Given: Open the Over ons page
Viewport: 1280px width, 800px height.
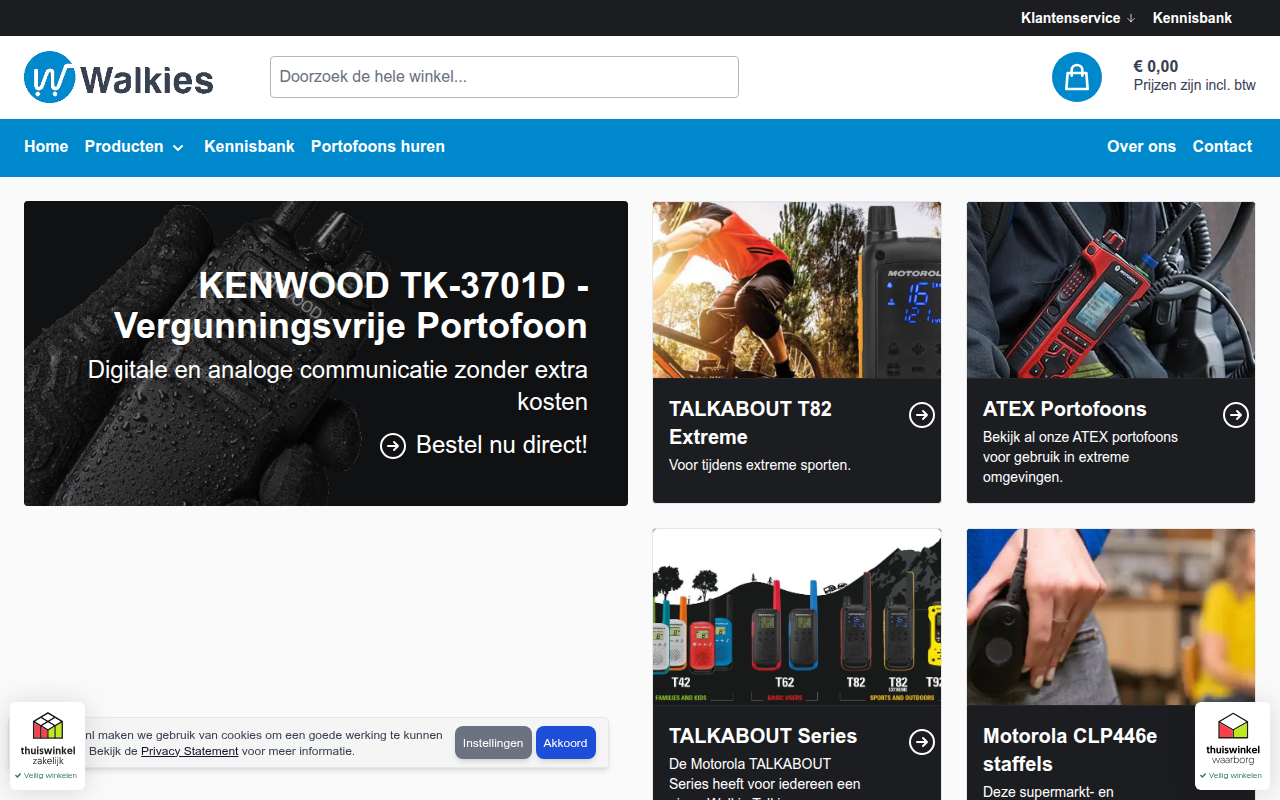Looking at the screenshot, I should 1141,147.
